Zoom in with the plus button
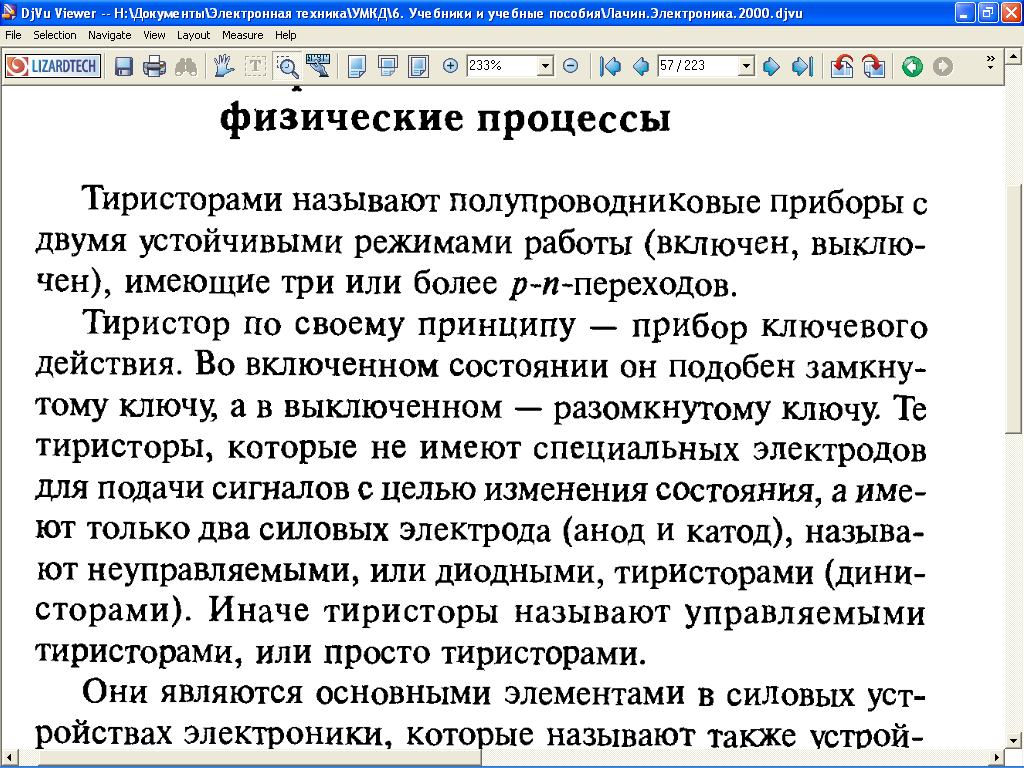Screen dimensions: 1024x768 point(450,65)
